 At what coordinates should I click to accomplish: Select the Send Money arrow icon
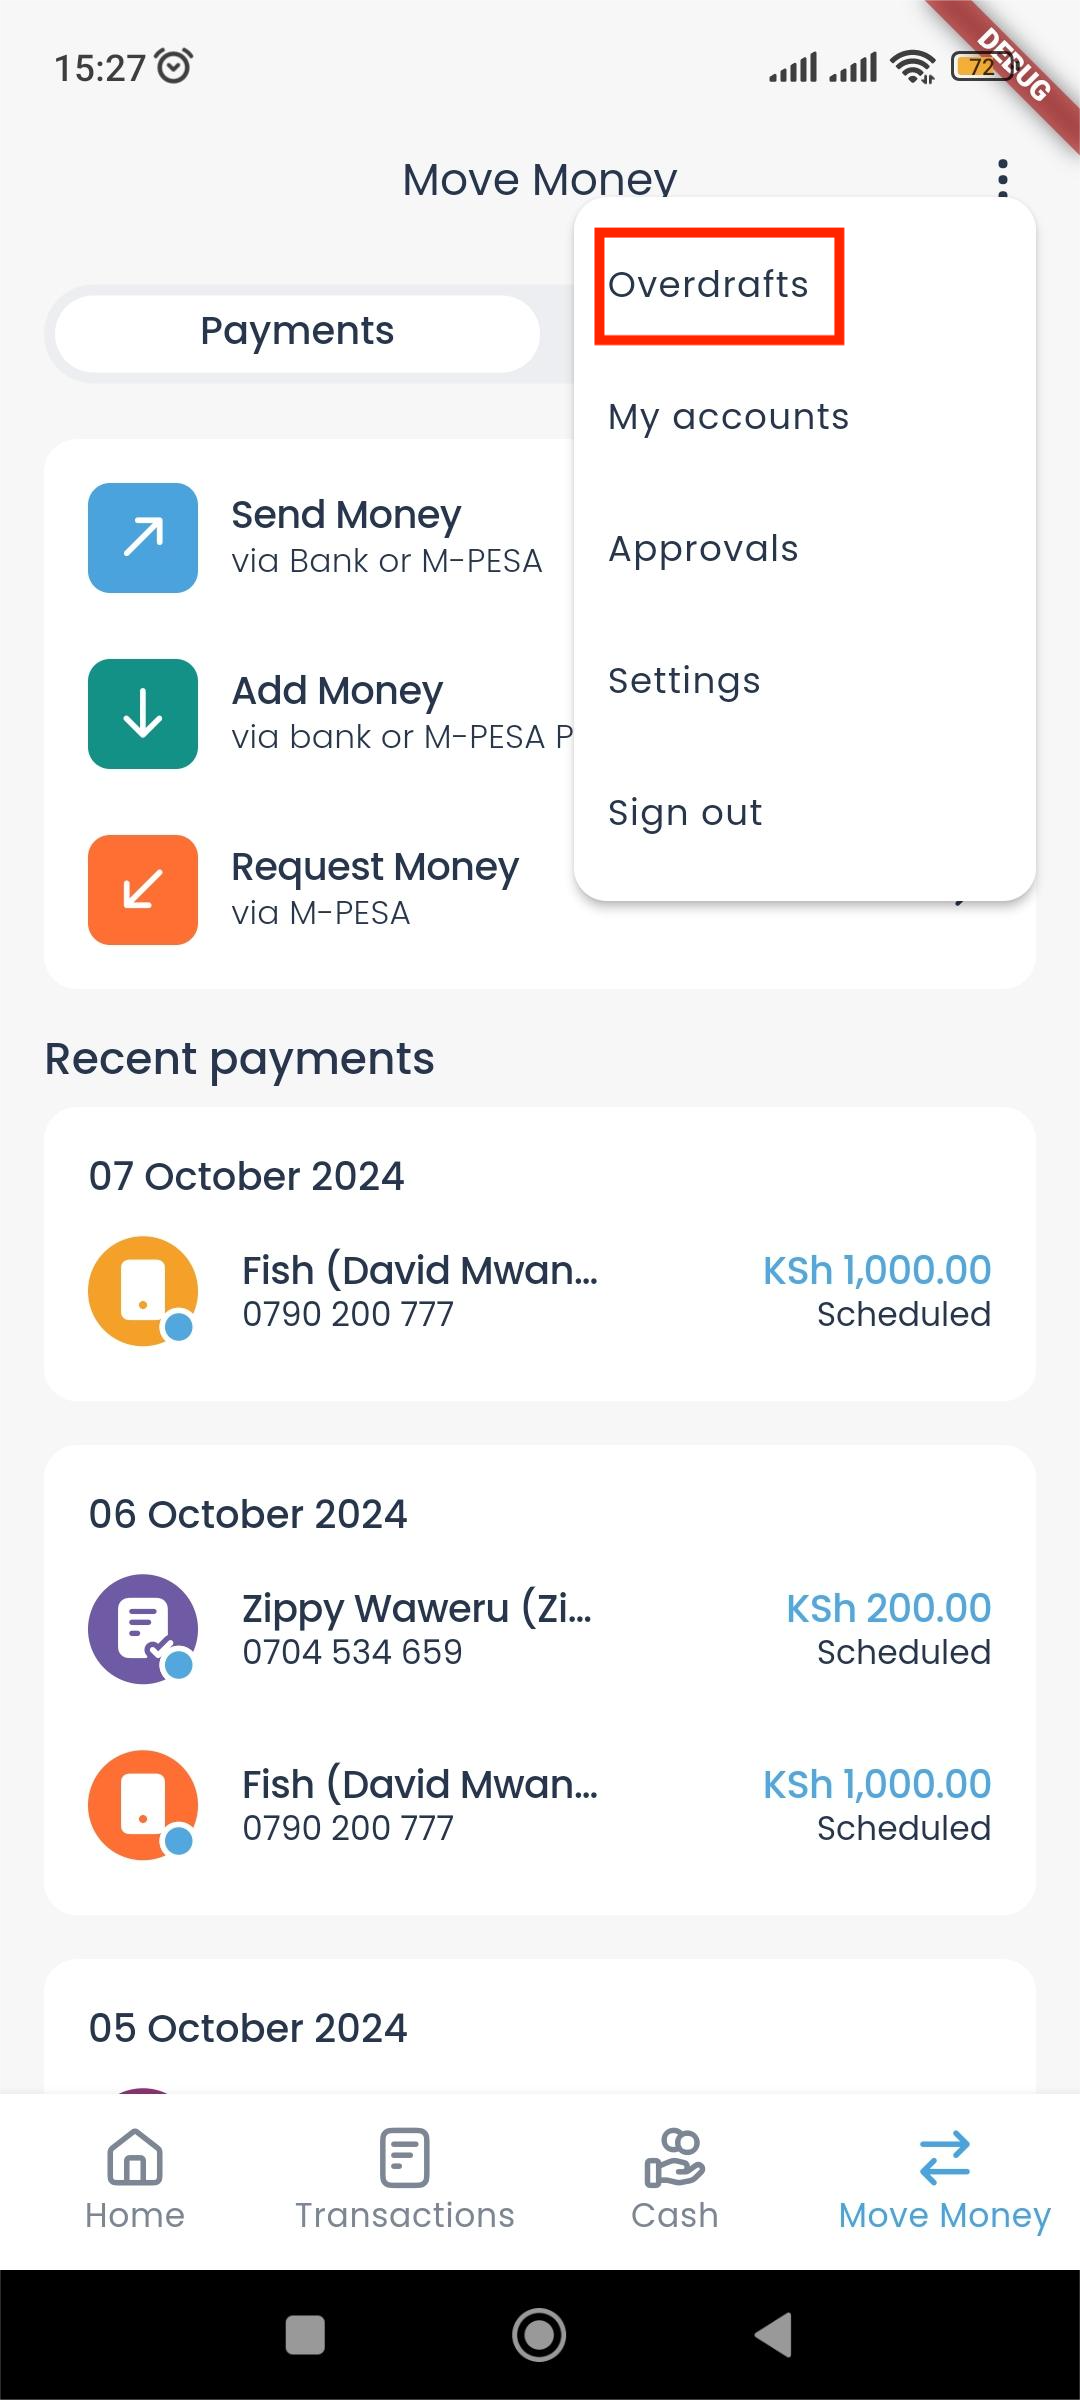142,537
